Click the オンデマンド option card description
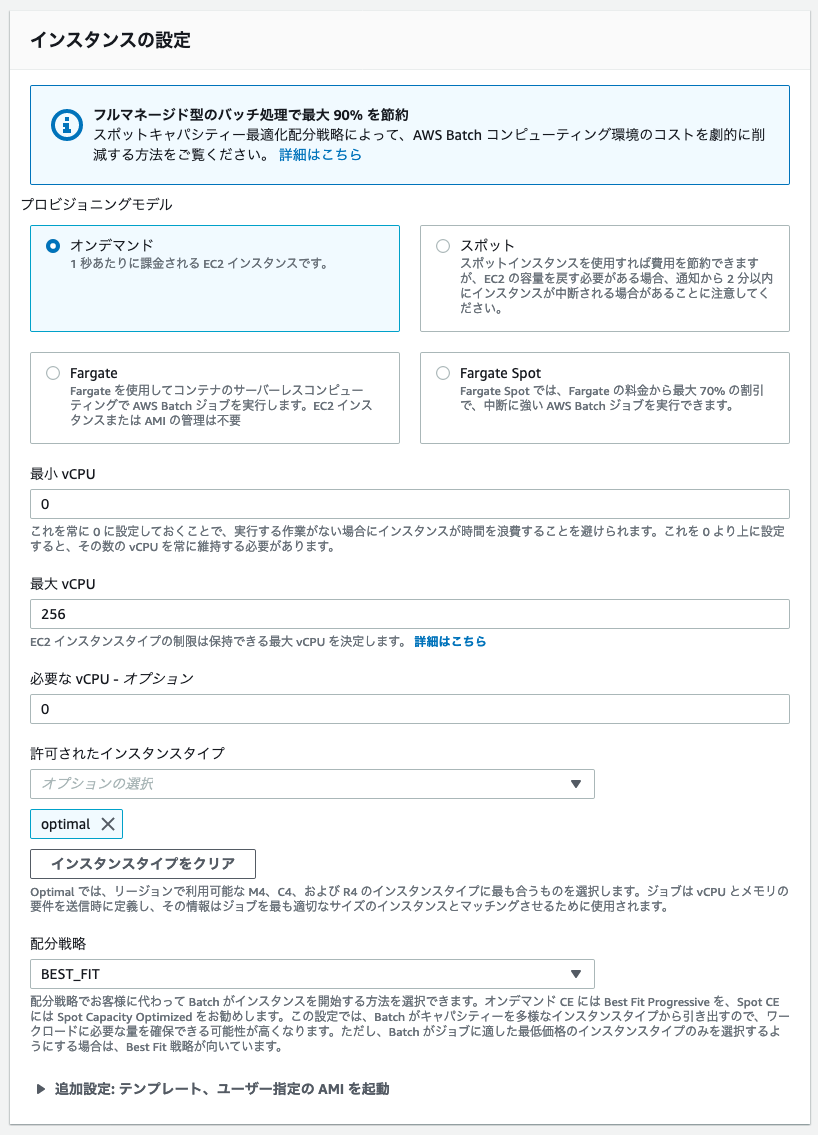Viewport: 818px width, 1135px height. (x=199, y=263)
